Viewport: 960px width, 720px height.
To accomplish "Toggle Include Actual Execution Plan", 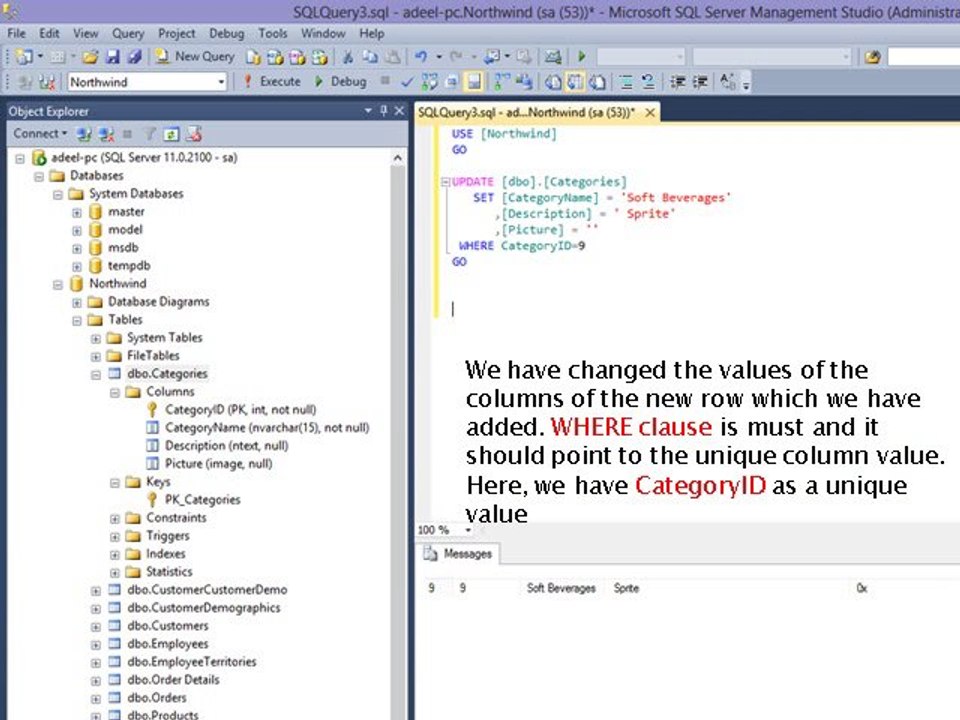I will coord(501,81).
